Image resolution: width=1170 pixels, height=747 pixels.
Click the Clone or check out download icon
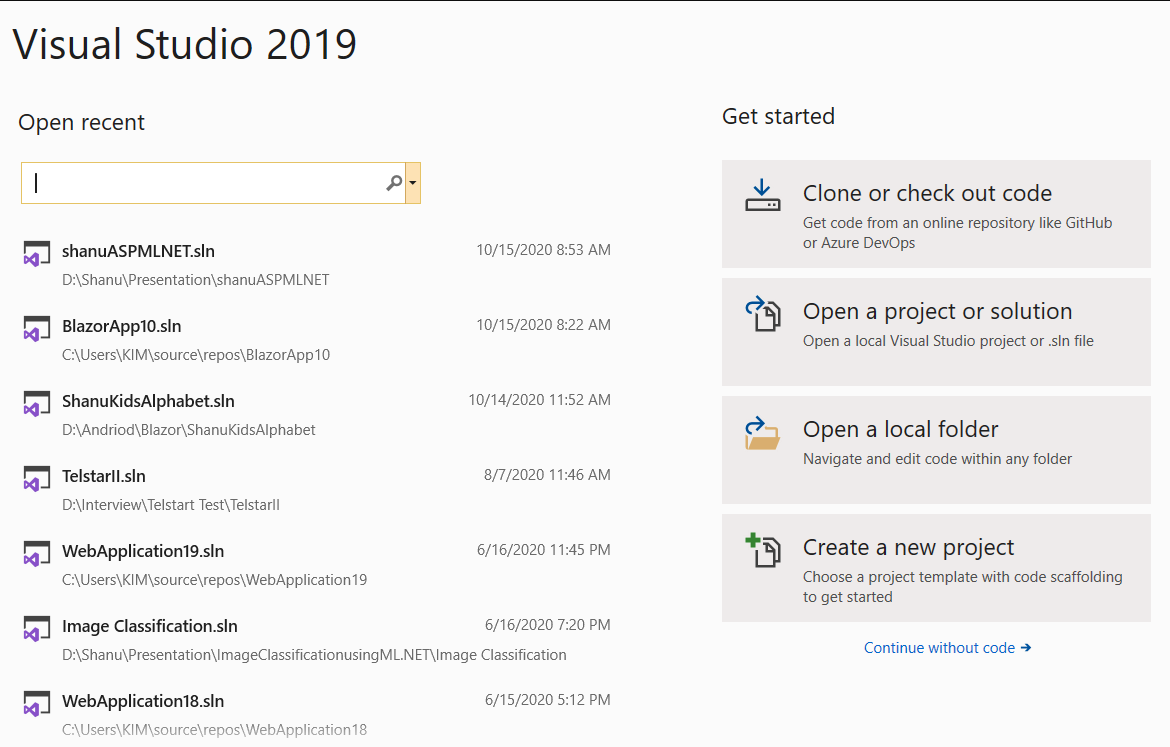[x=763, y=196]
